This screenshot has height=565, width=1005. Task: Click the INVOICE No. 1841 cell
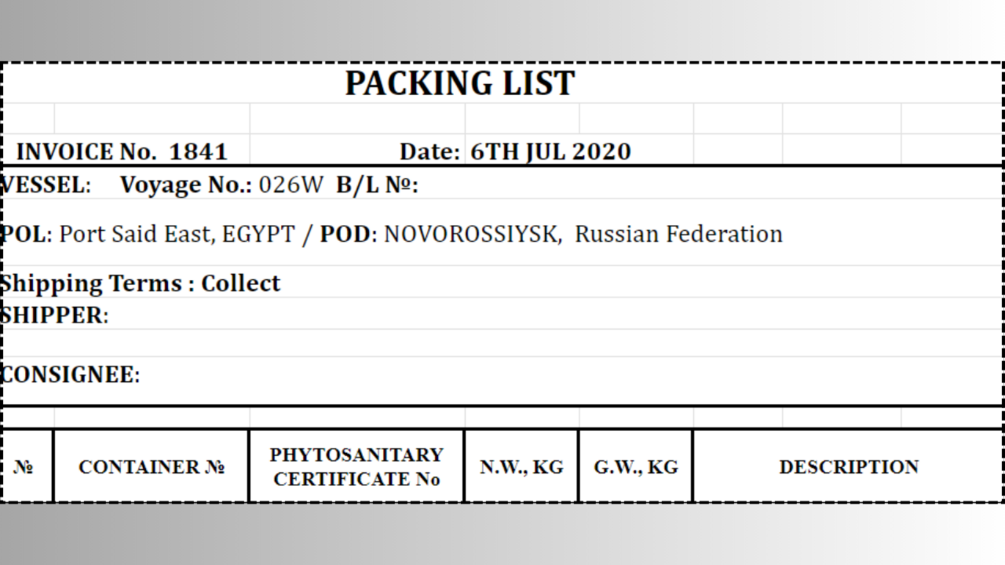[126, 151]
